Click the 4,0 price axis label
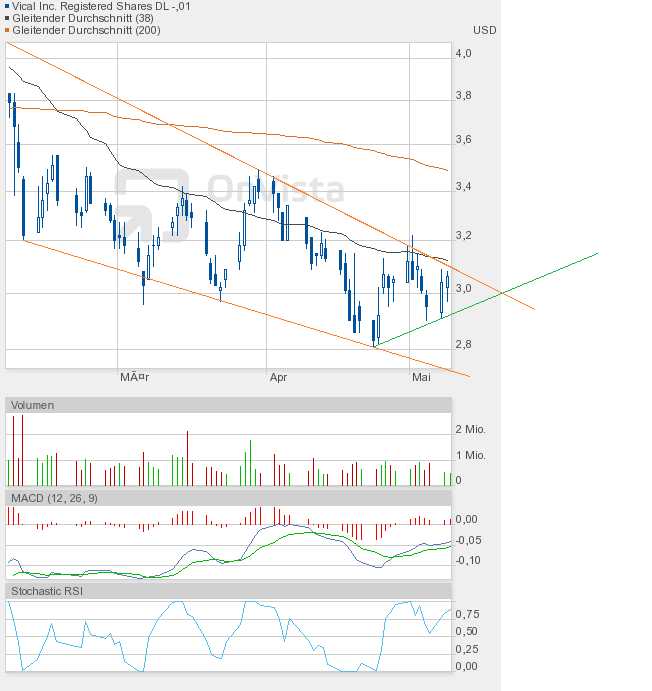This screenshot has height=691, width=652. [x=463, y=53]
